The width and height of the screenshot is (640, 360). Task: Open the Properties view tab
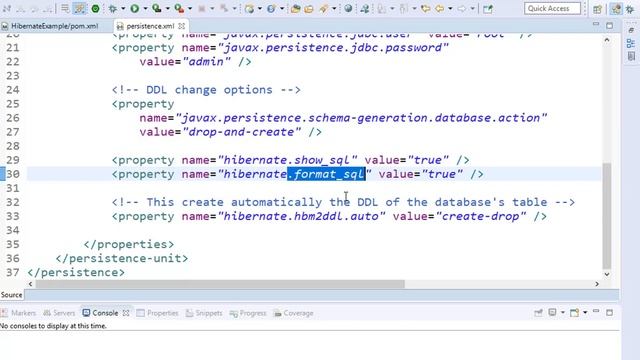pos(158,313)
